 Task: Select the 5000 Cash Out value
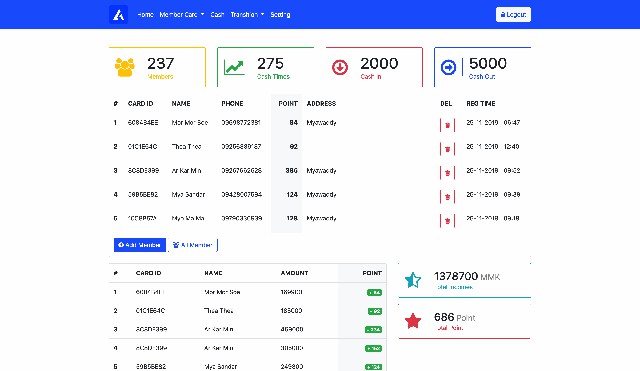click(488, 64)
